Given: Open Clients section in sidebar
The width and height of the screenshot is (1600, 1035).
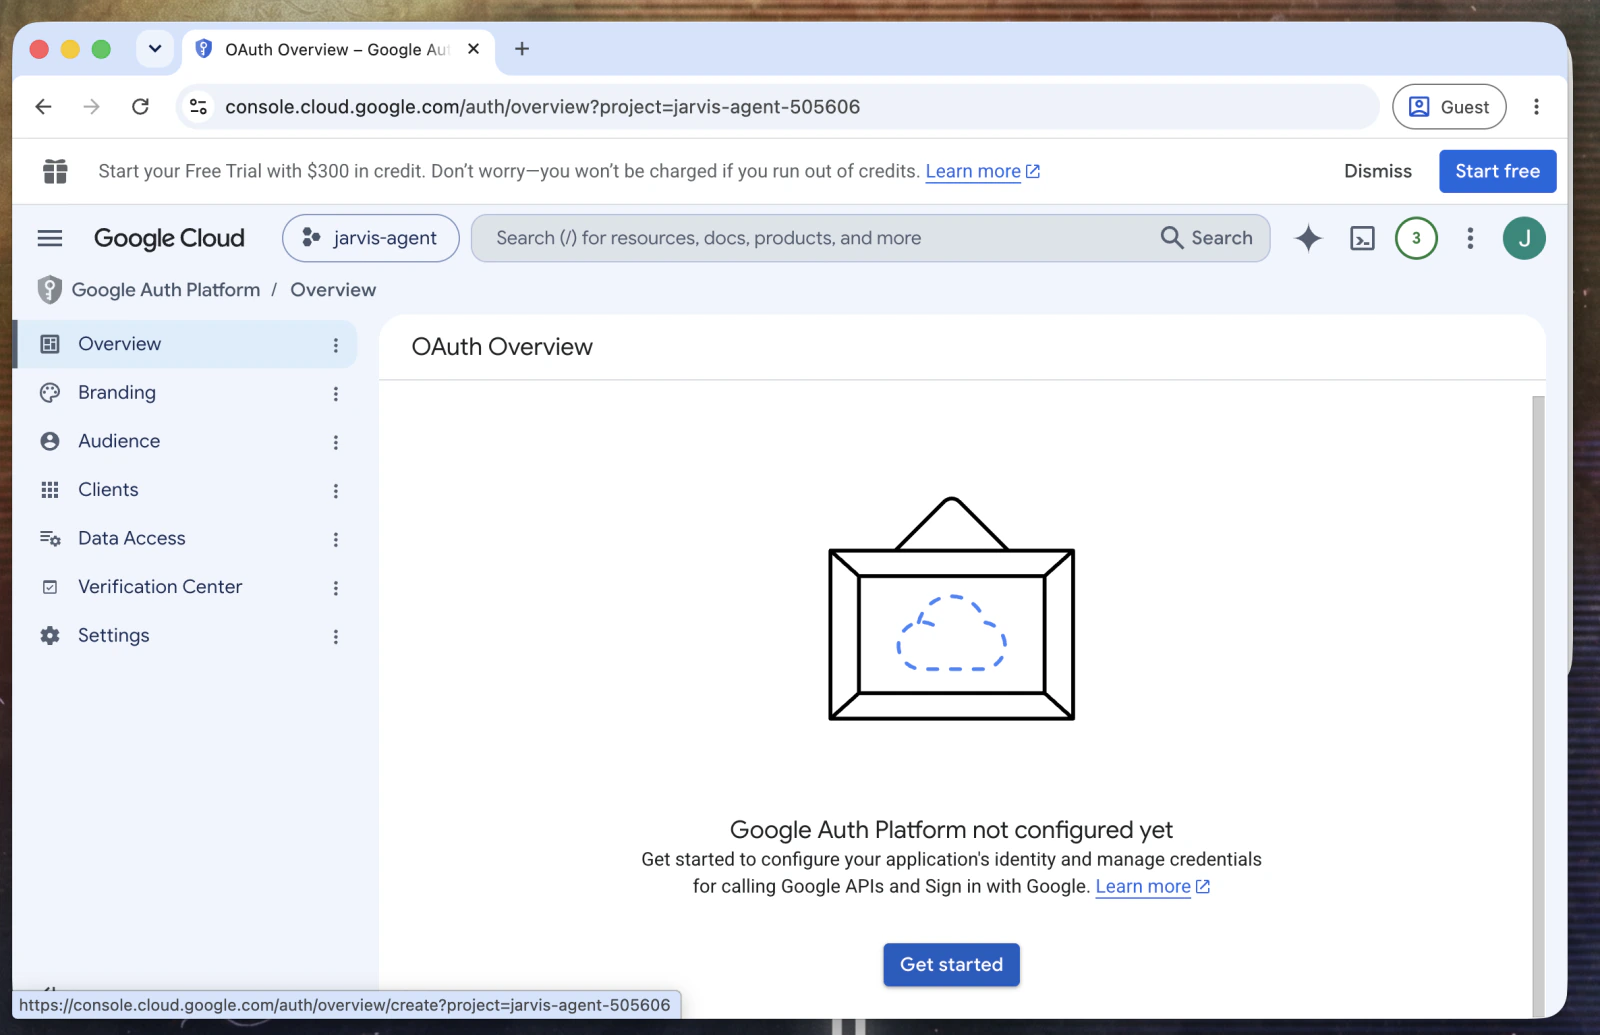Looking at the screenshot, I should [x=185, y=490].
